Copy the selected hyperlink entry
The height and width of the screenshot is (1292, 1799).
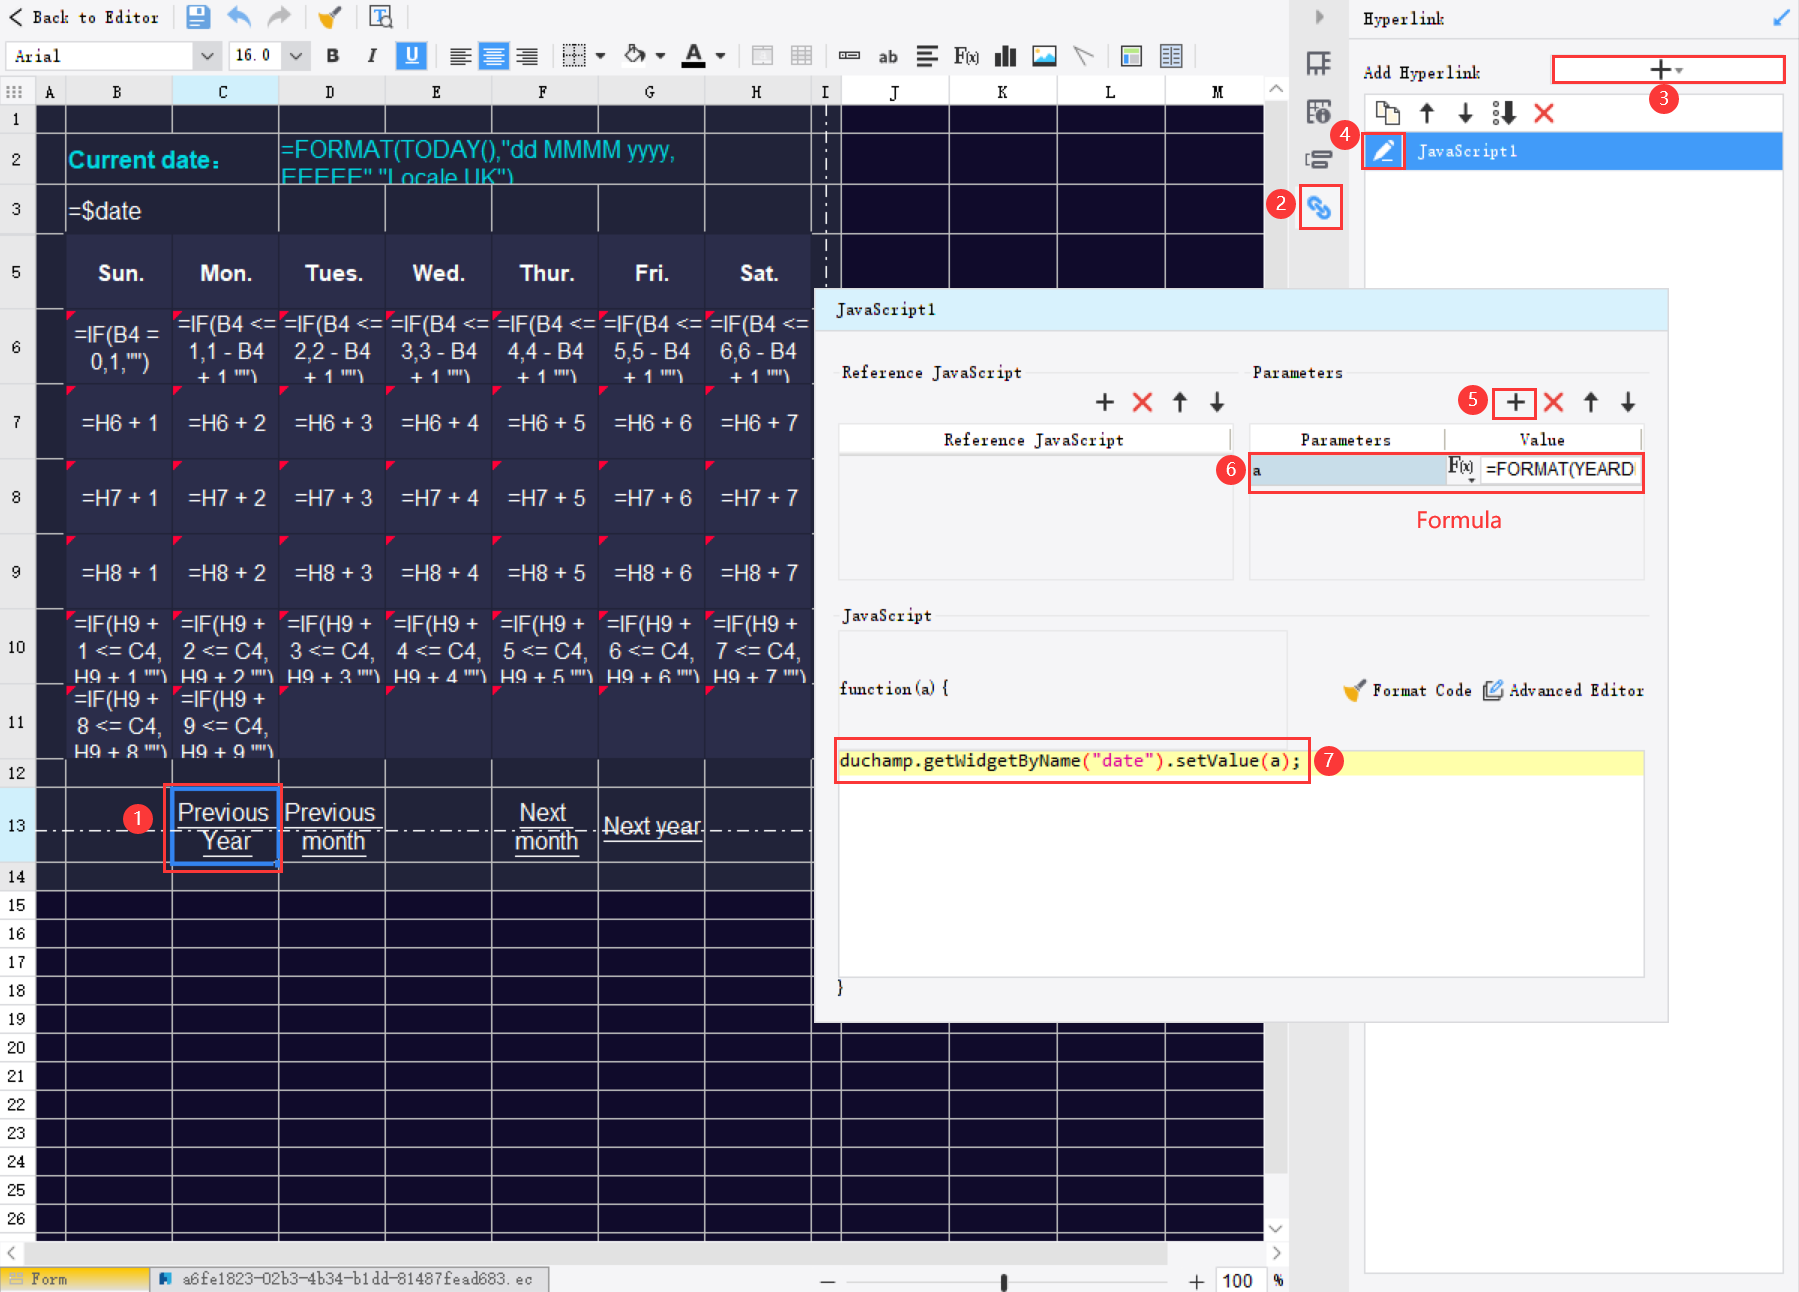(x=1387, y=113)
